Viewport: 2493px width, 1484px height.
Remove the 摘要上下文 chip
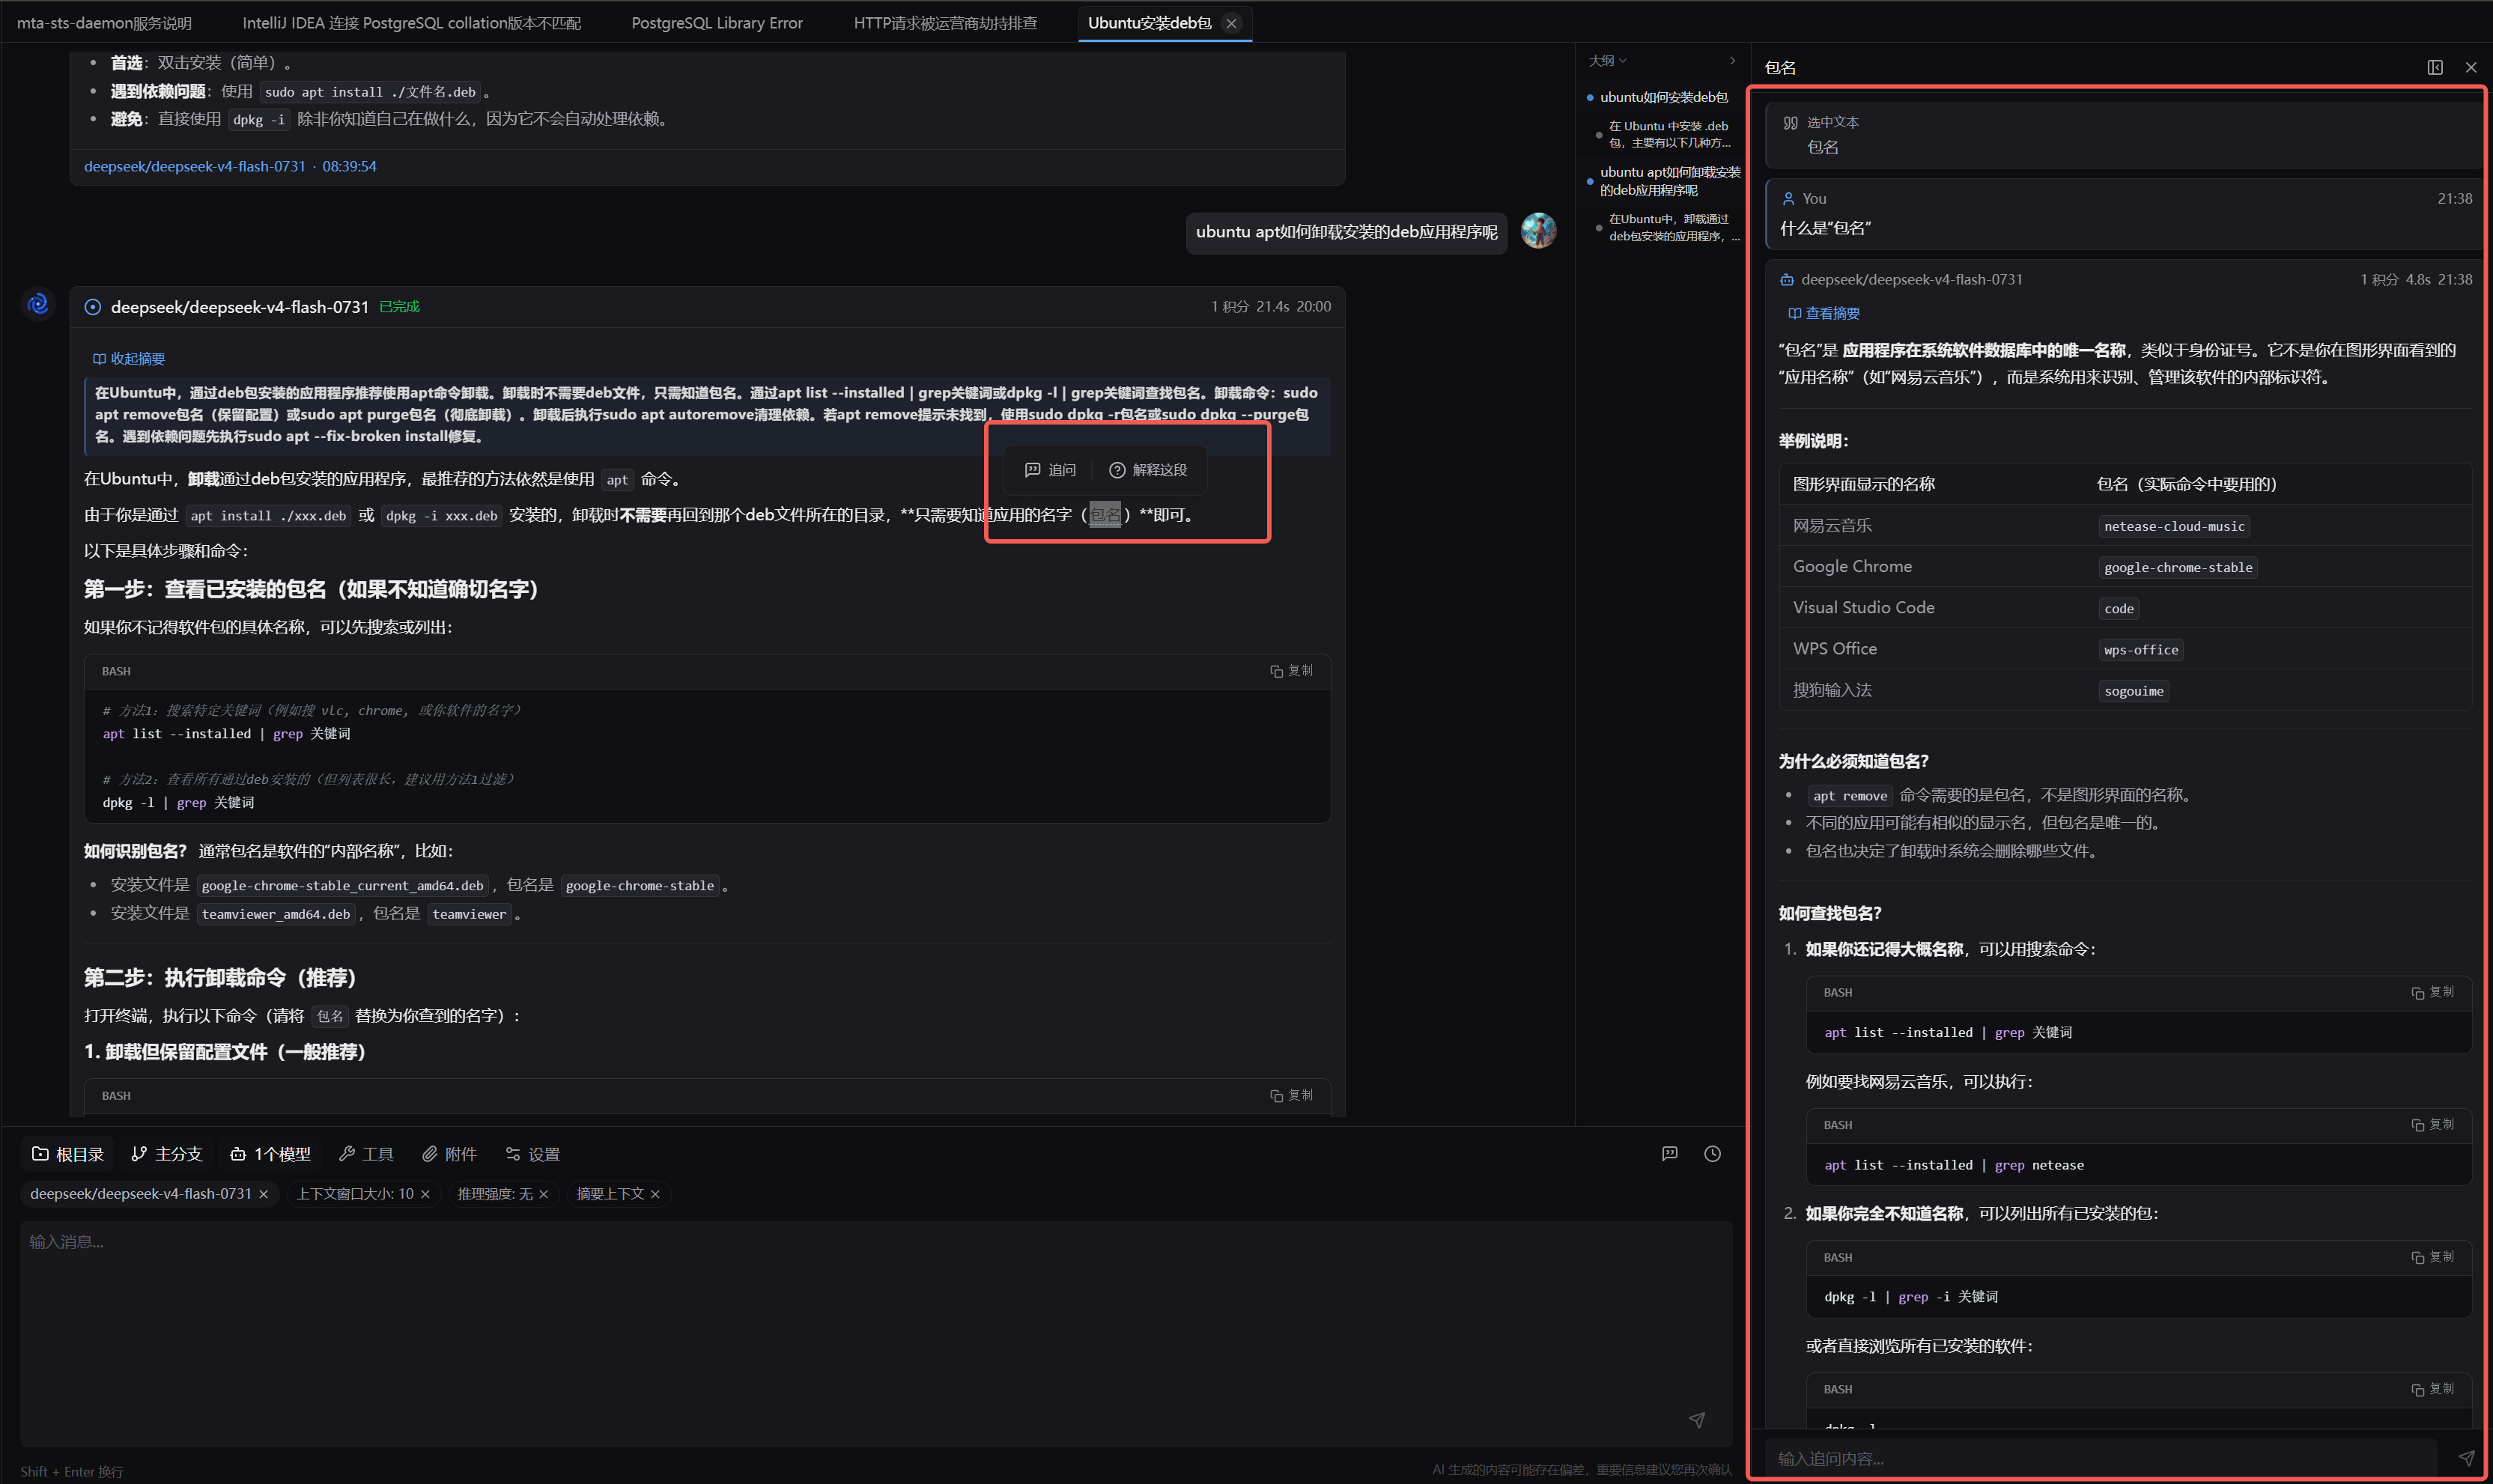[655, 1194]
